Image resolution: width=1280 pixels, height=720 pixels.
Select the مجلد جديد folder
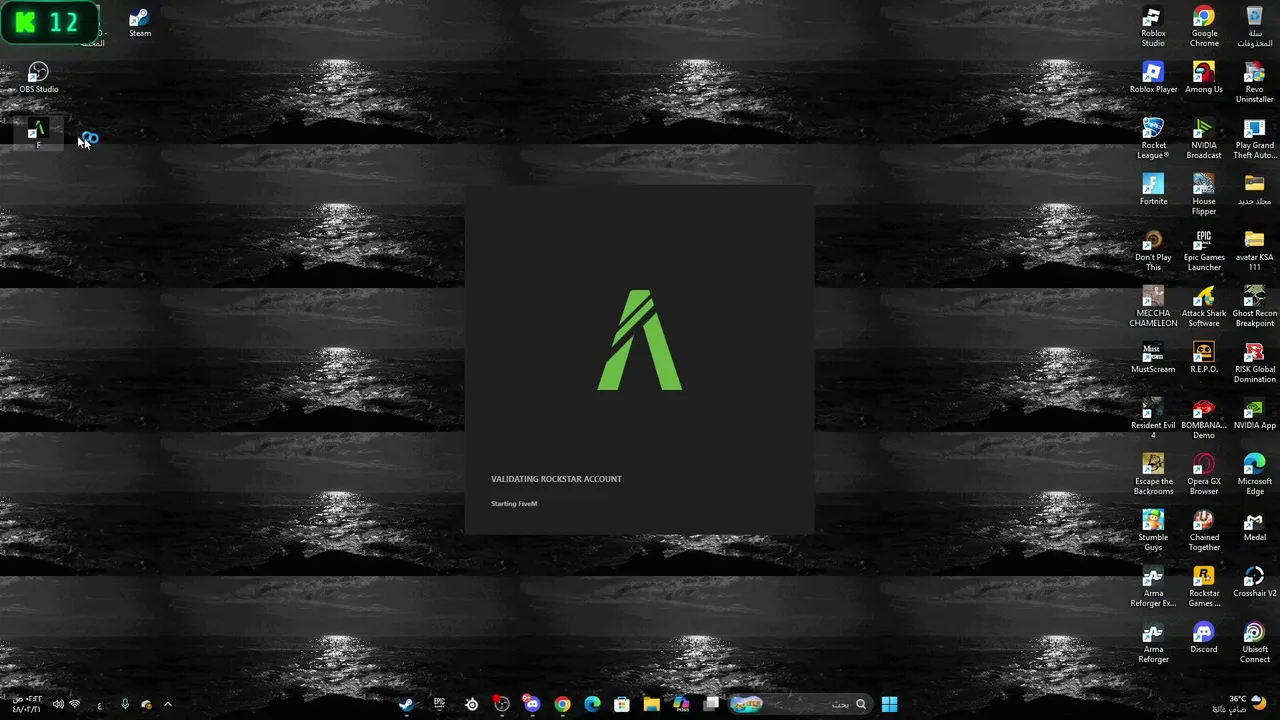(x=1254, y=190)
